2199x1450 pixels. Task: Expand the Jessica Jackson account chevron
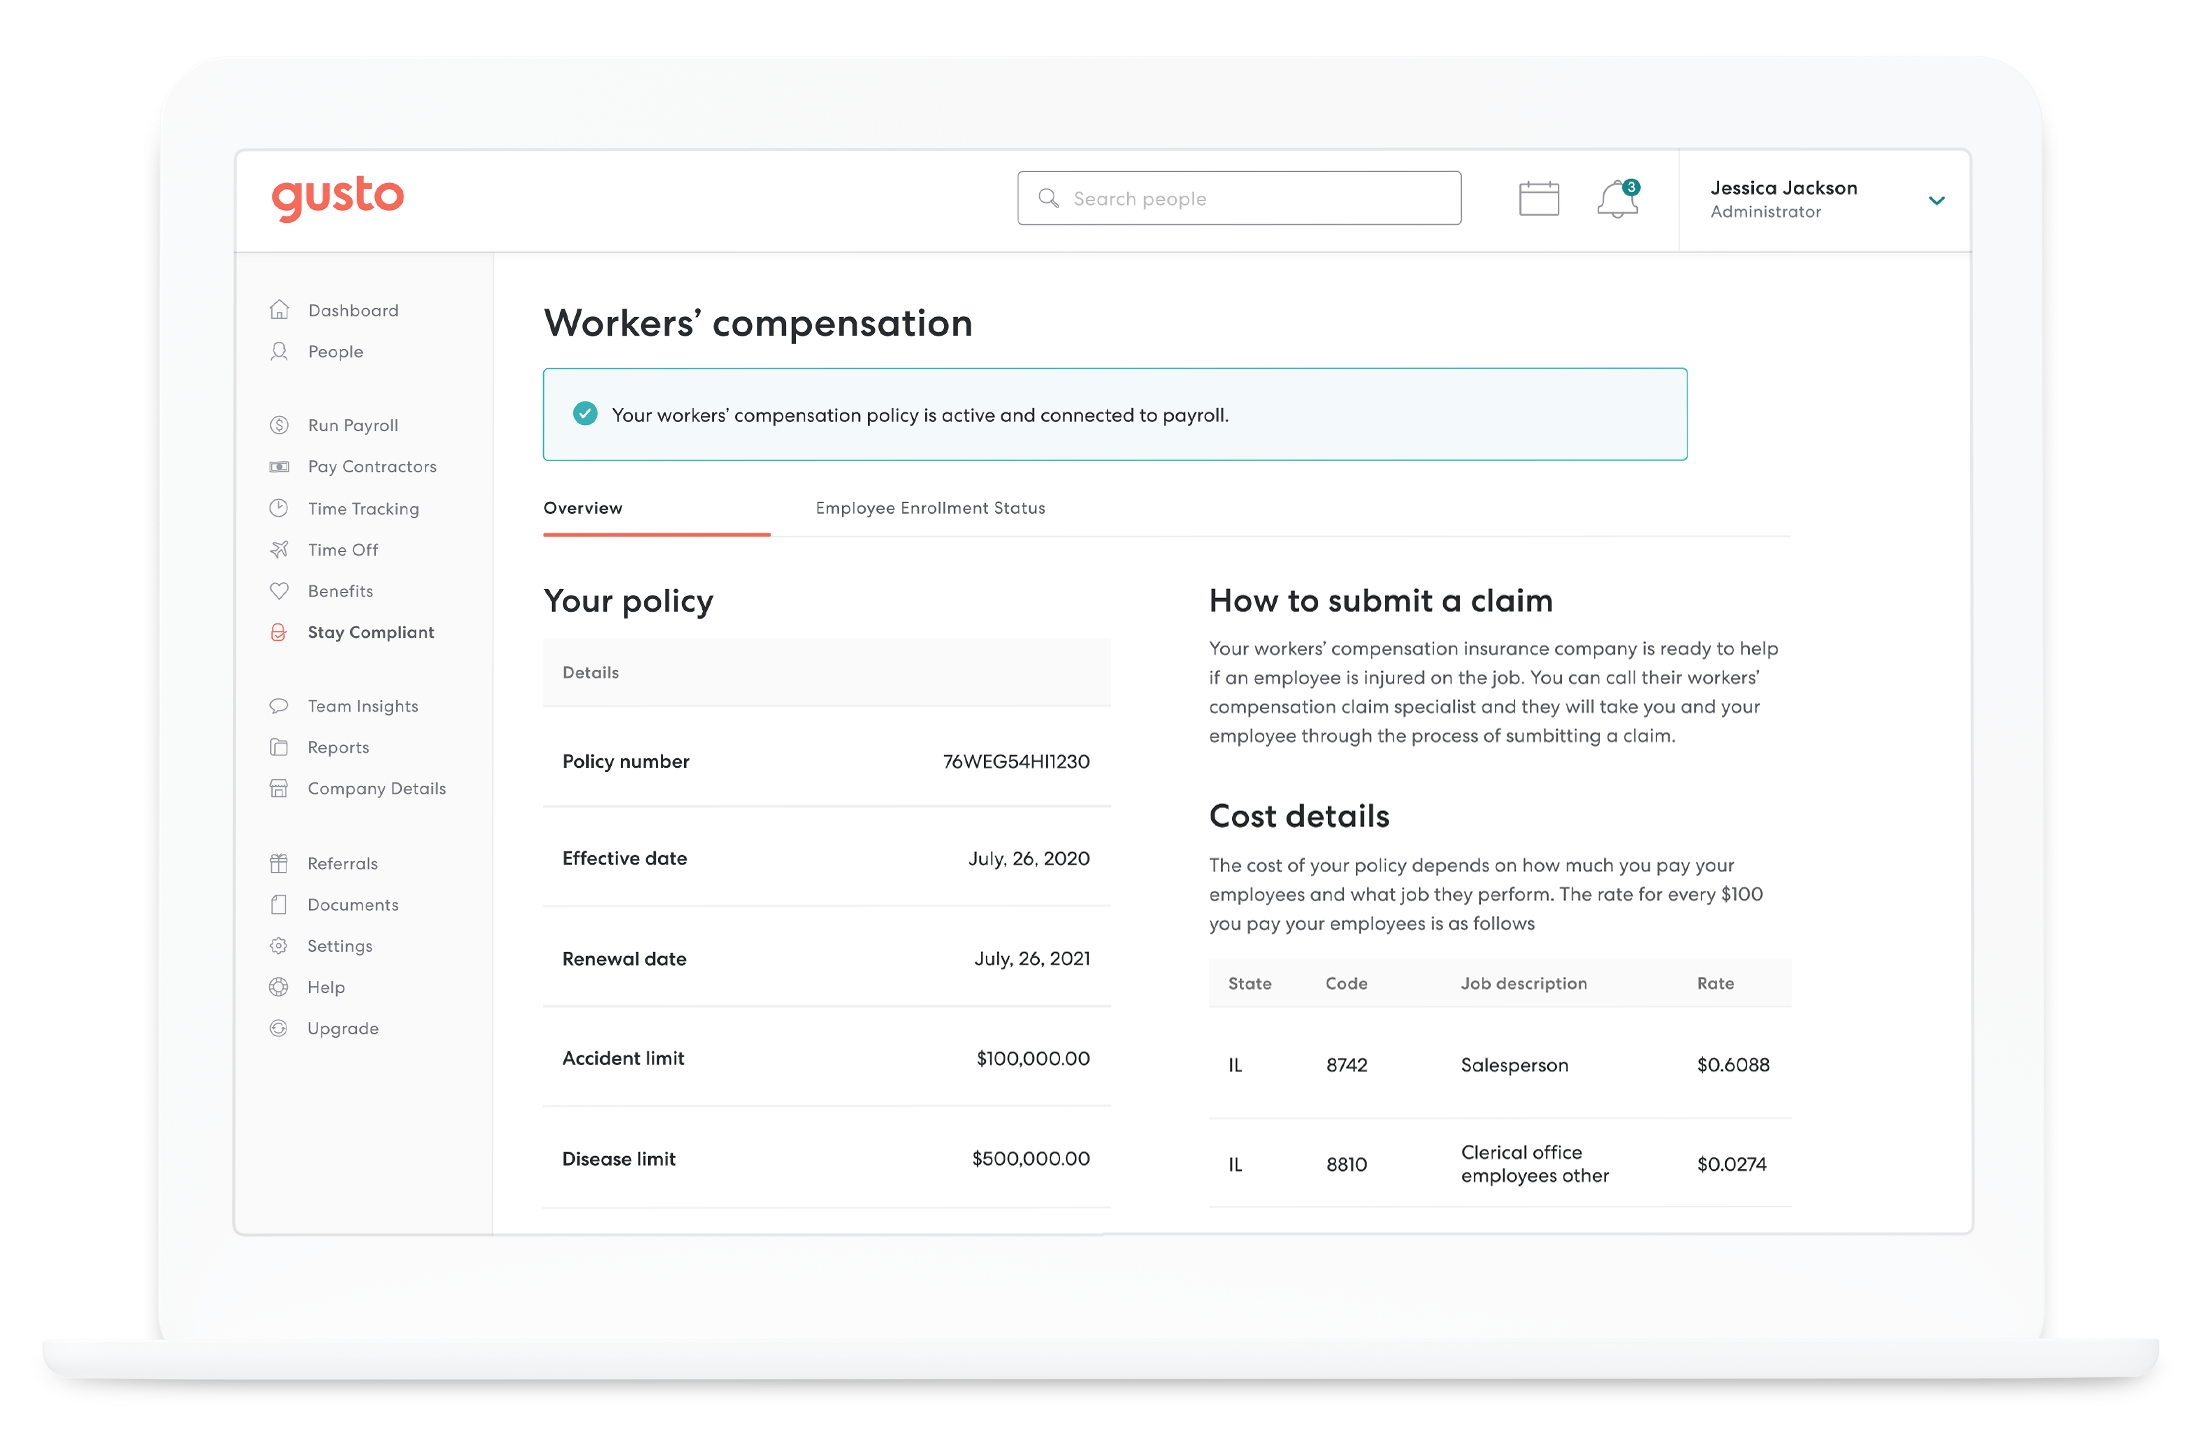coord(1936,200)
